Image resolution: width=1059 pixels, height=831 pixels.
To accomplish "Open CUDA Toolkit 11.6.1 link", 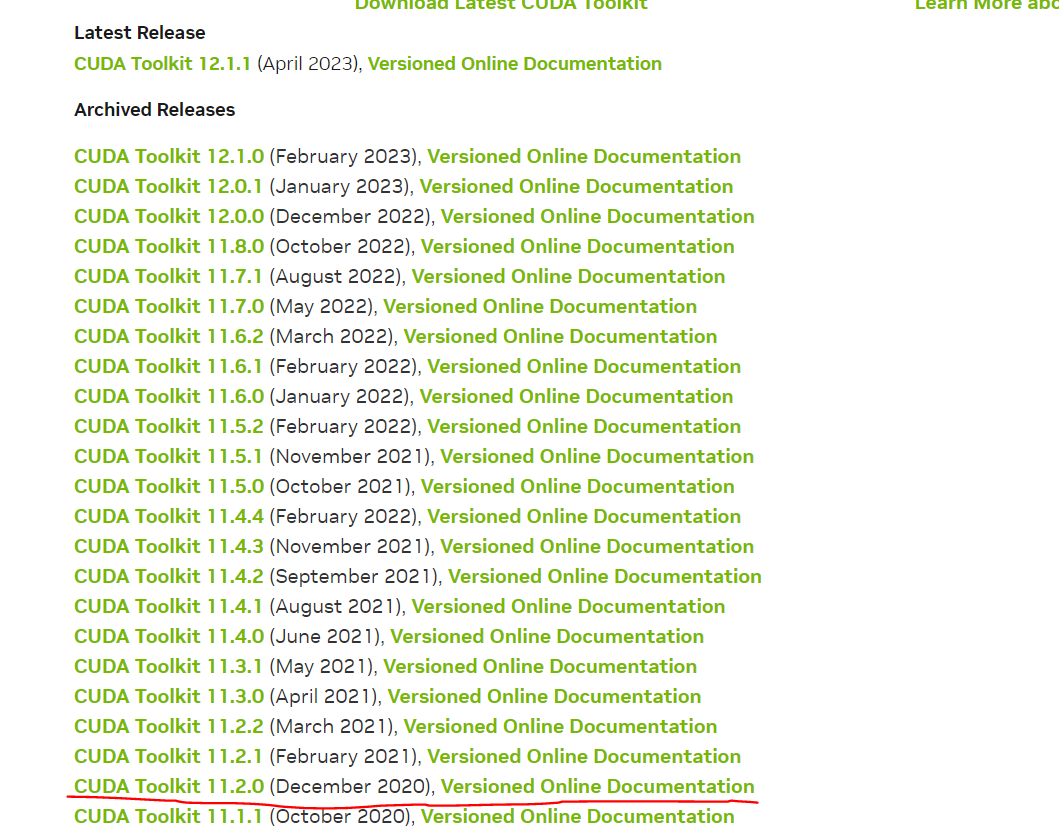I will pos(168,366).
